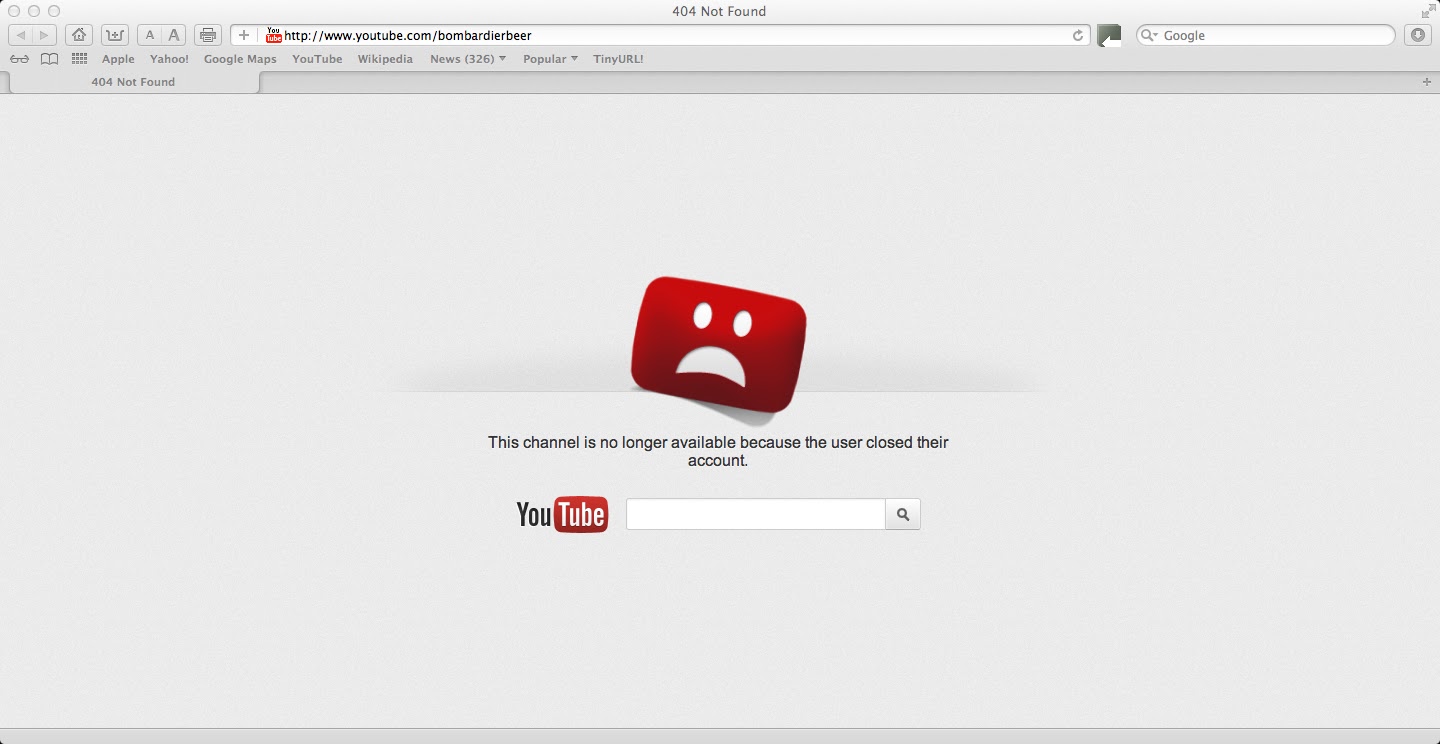The height and width of the screenshot is (744, 1440).
Task: Select the 404 Not Found tab
Action: [133, 82]
